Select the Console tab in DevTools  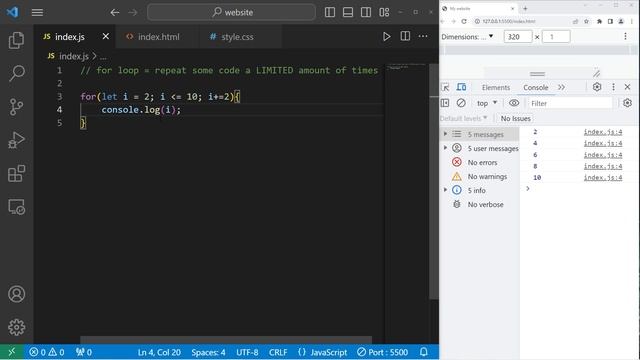tap(536, 87)
